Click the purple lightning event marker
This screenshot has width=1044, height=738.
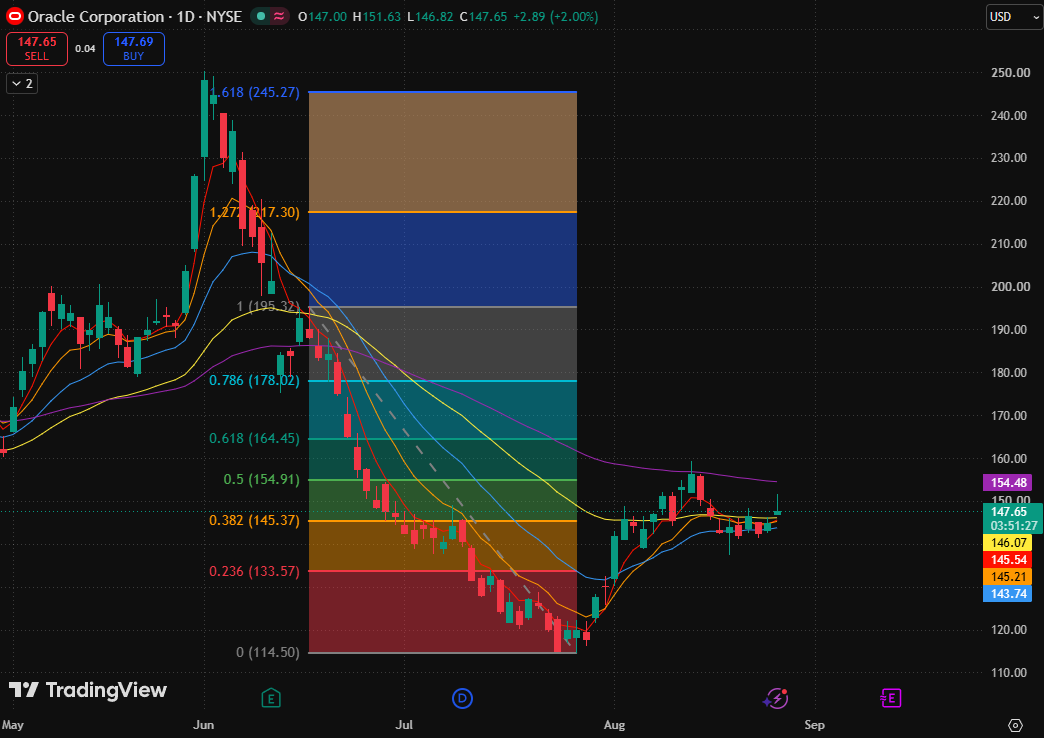point(776,698)
